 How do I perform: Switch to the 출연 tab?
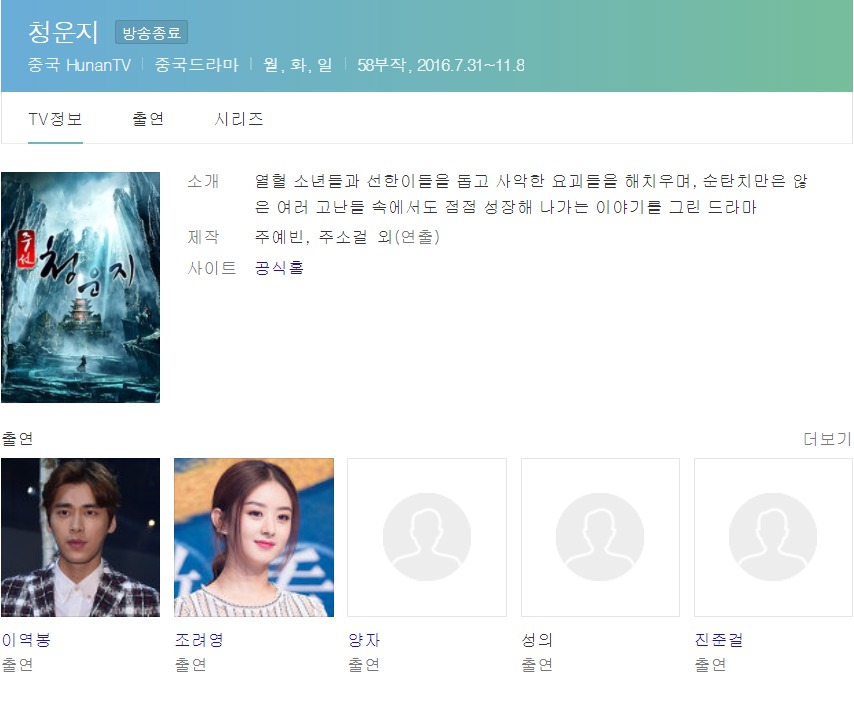pyautogui.click(x=148, y=119)
